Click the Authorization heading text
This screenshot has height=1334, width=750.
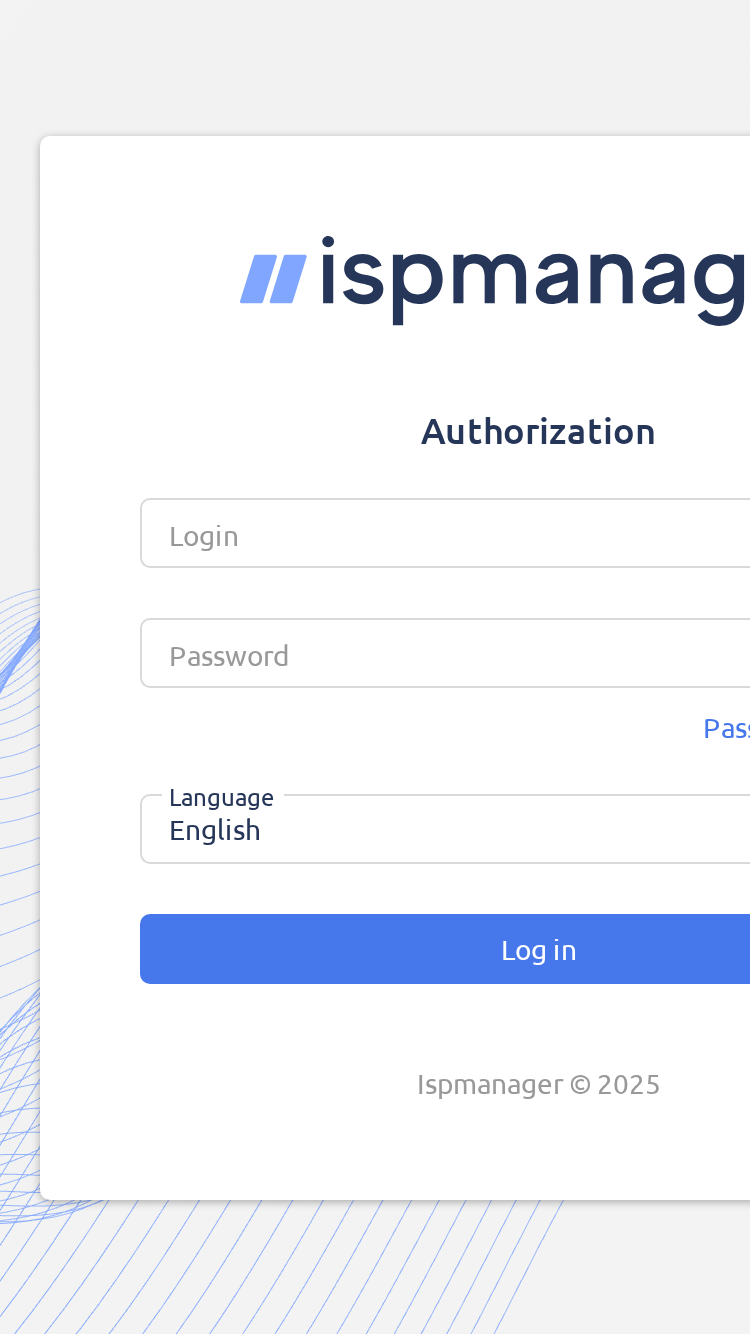click(538, 432)
